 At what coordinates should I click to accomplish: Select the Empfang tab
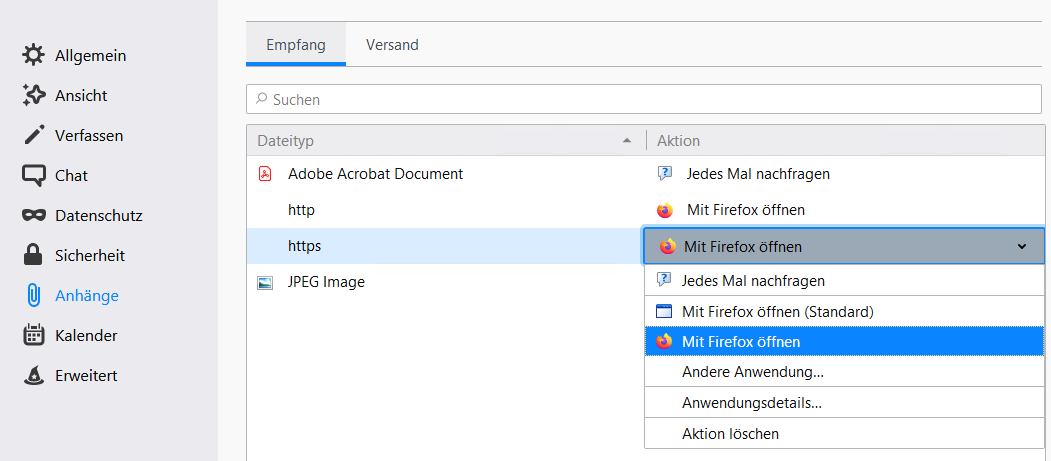click(x=295, y=45)
